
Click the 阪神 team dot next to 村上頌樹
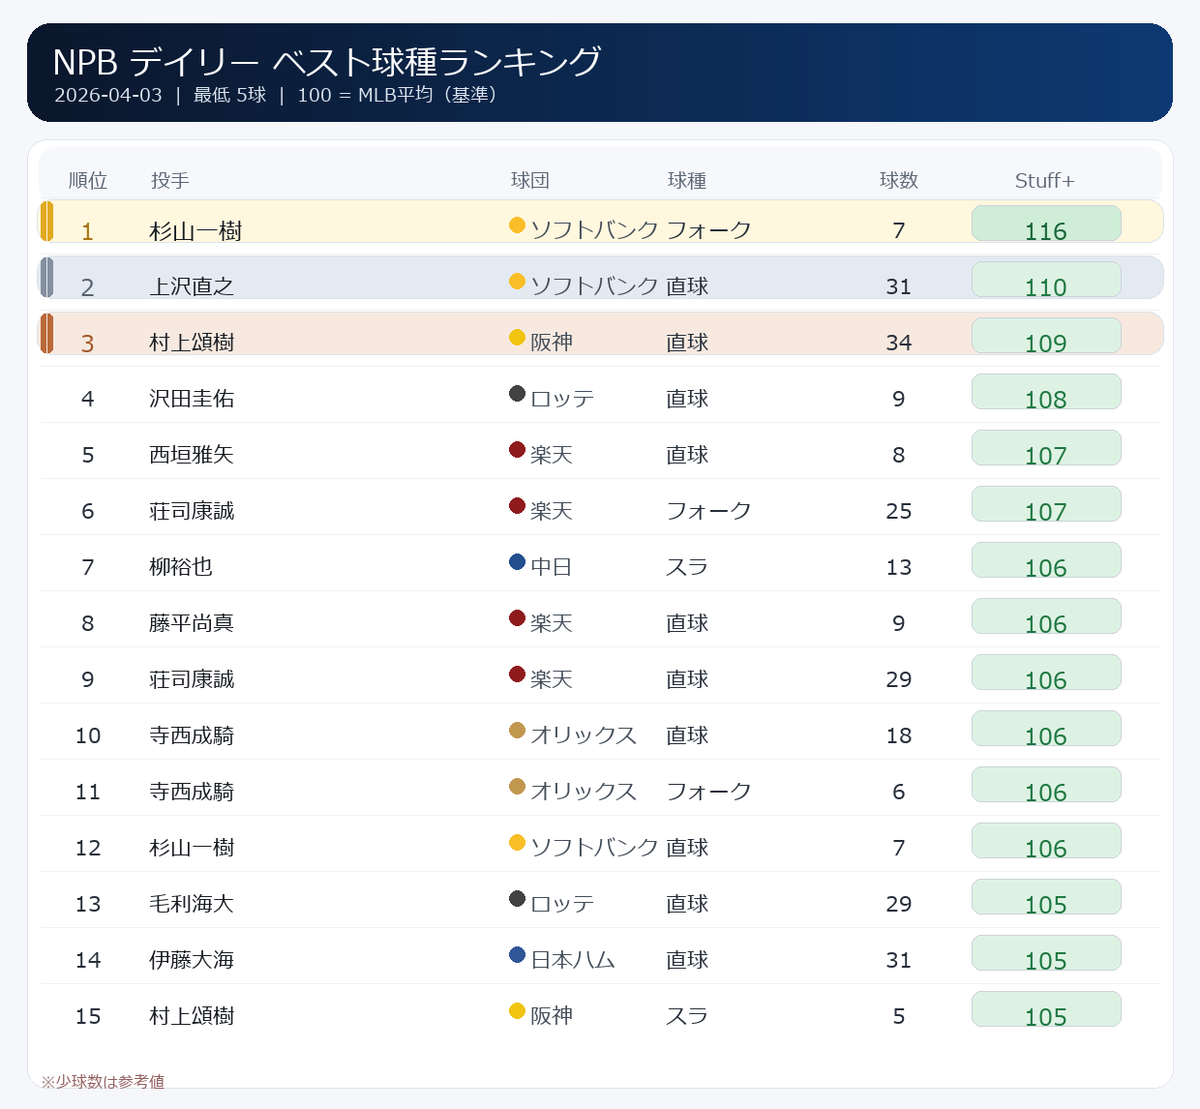[x=516, y=338]
